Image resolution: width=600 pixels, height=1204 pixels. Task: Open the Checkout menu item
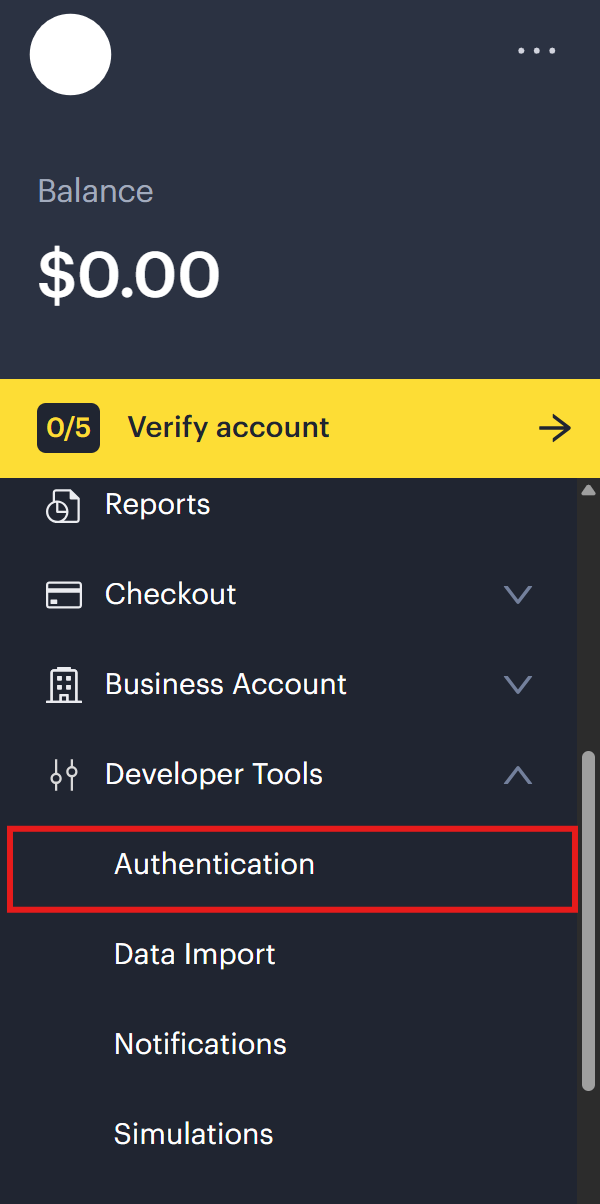click(171, 594)
